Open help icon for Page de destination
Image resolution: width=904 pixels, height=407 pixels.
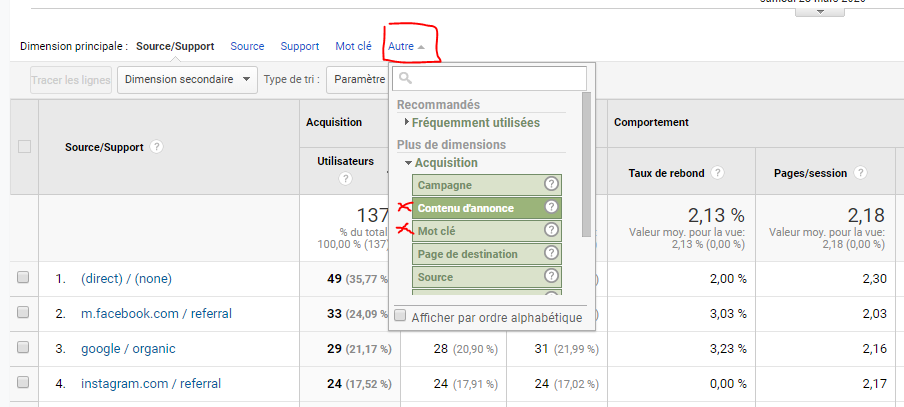pos(552,253)
